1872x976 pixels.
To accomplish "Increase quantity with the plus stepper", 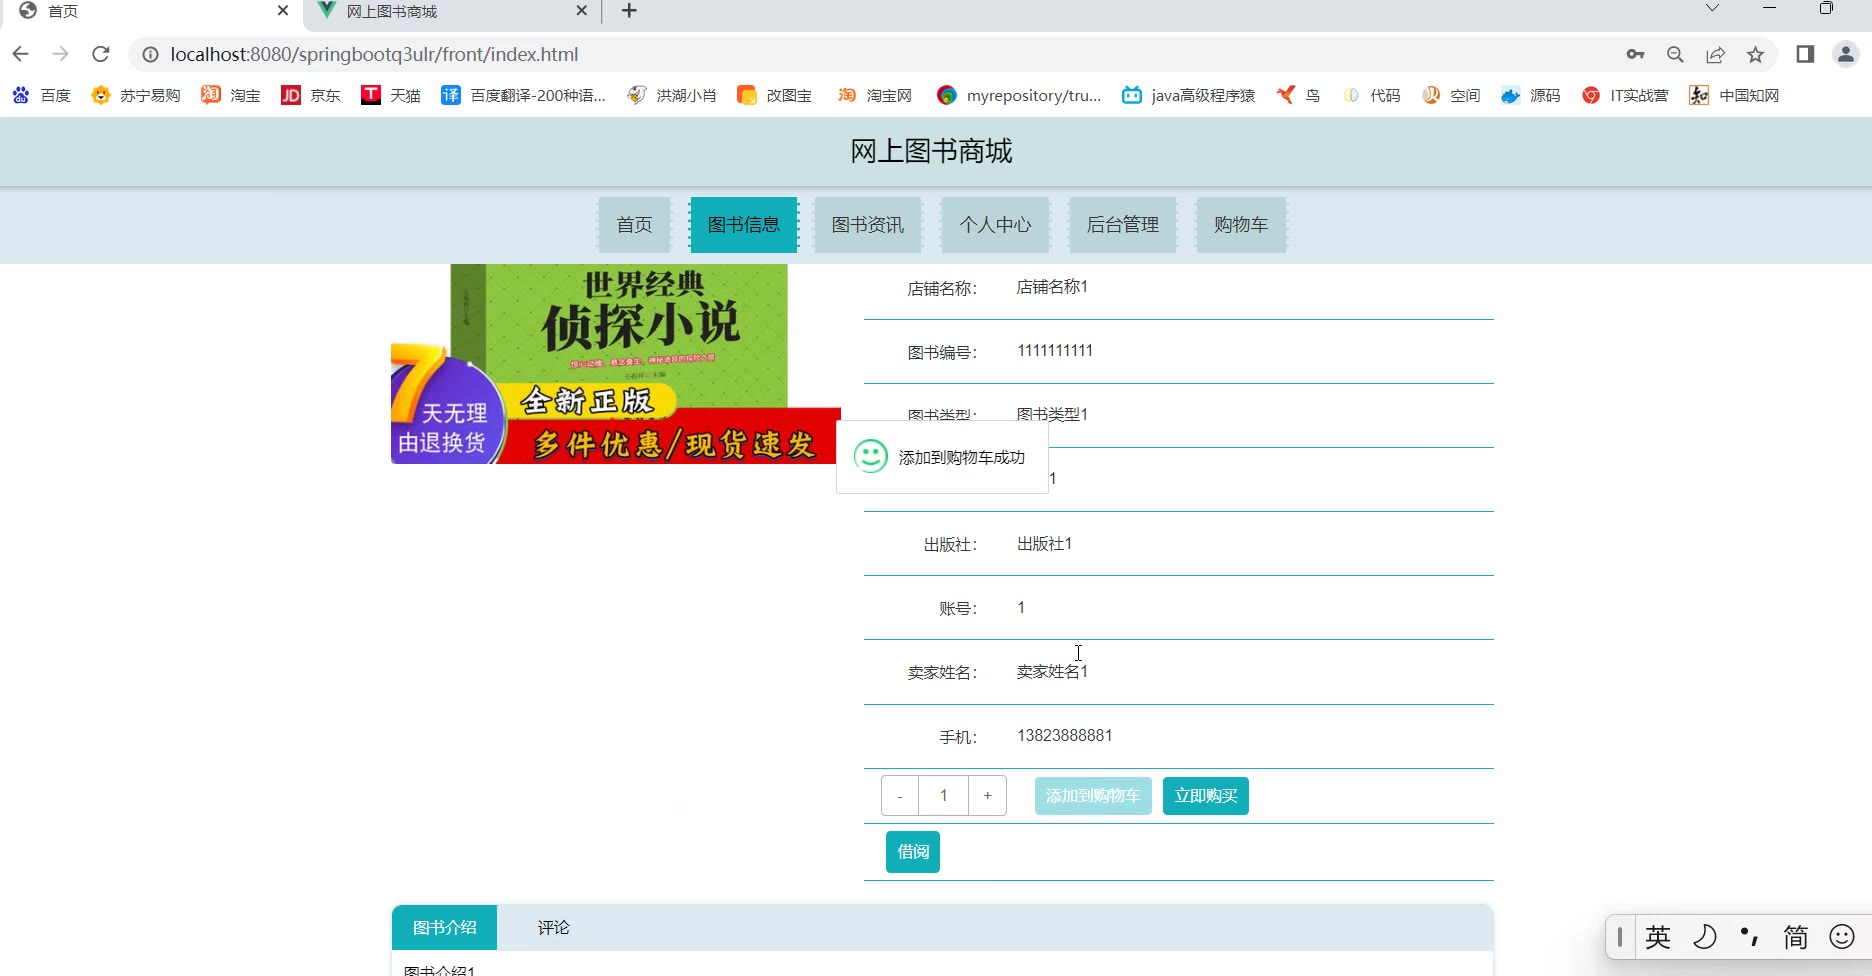I will 987,796.
